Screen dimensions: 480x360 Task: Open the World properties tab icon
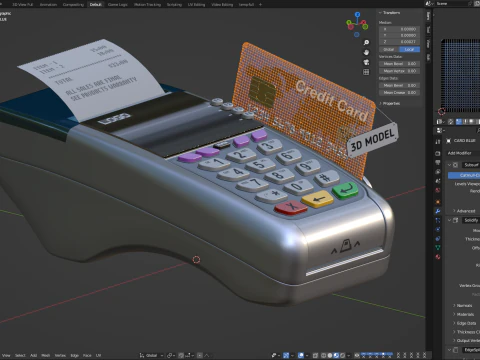click(438, 190)
